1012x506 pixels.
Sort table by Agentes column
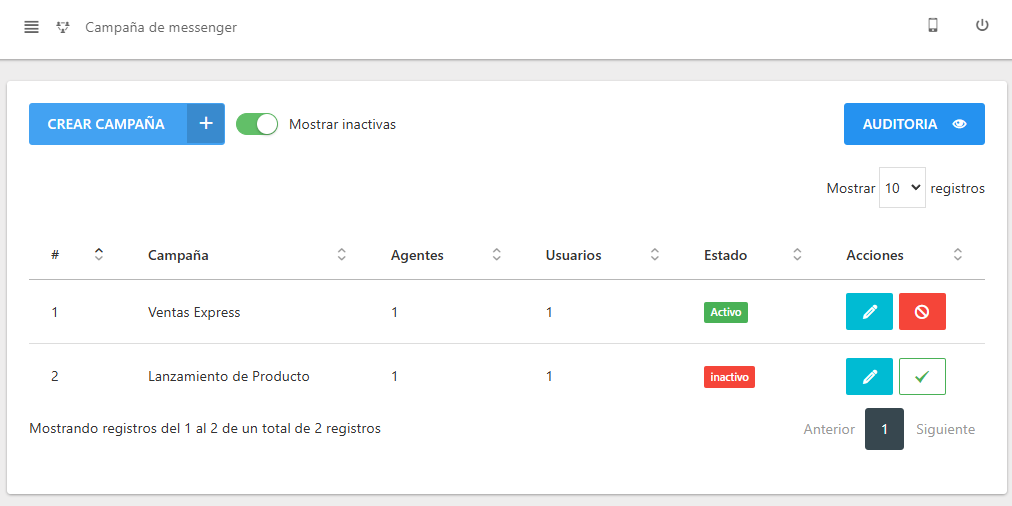(496, 255)
